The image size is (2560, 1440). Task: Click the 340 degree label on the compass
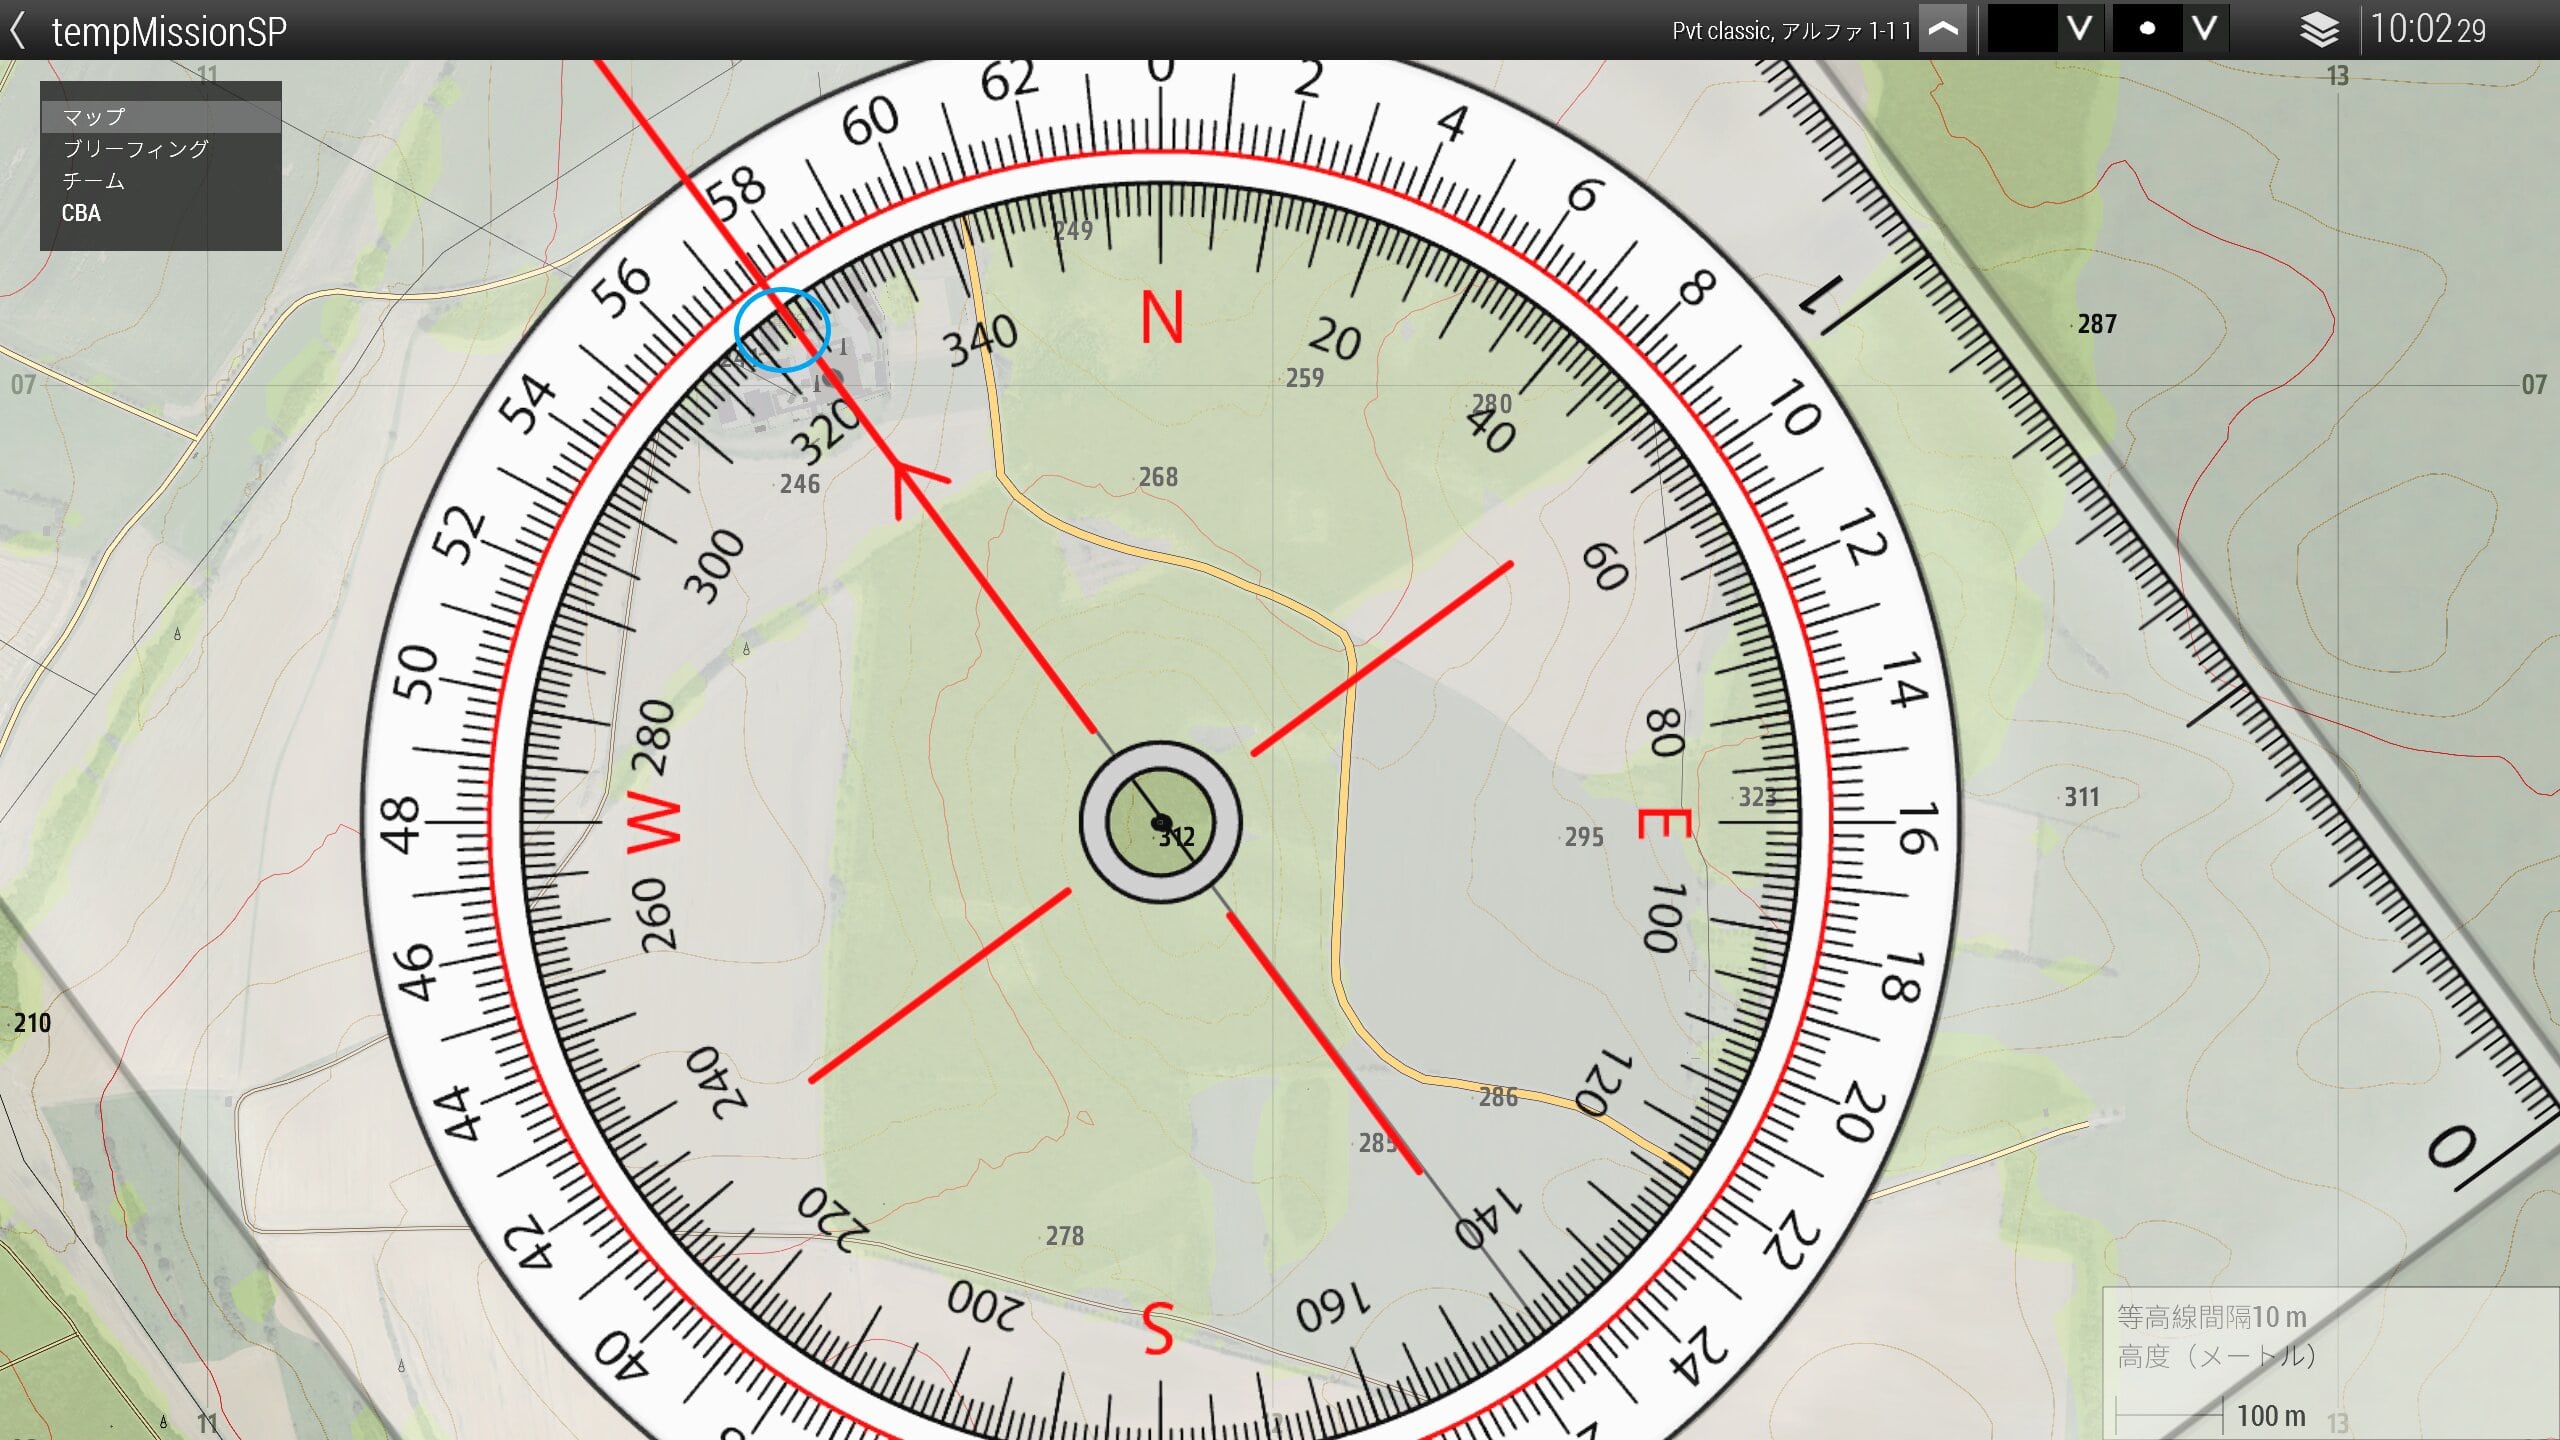[981, 340]
